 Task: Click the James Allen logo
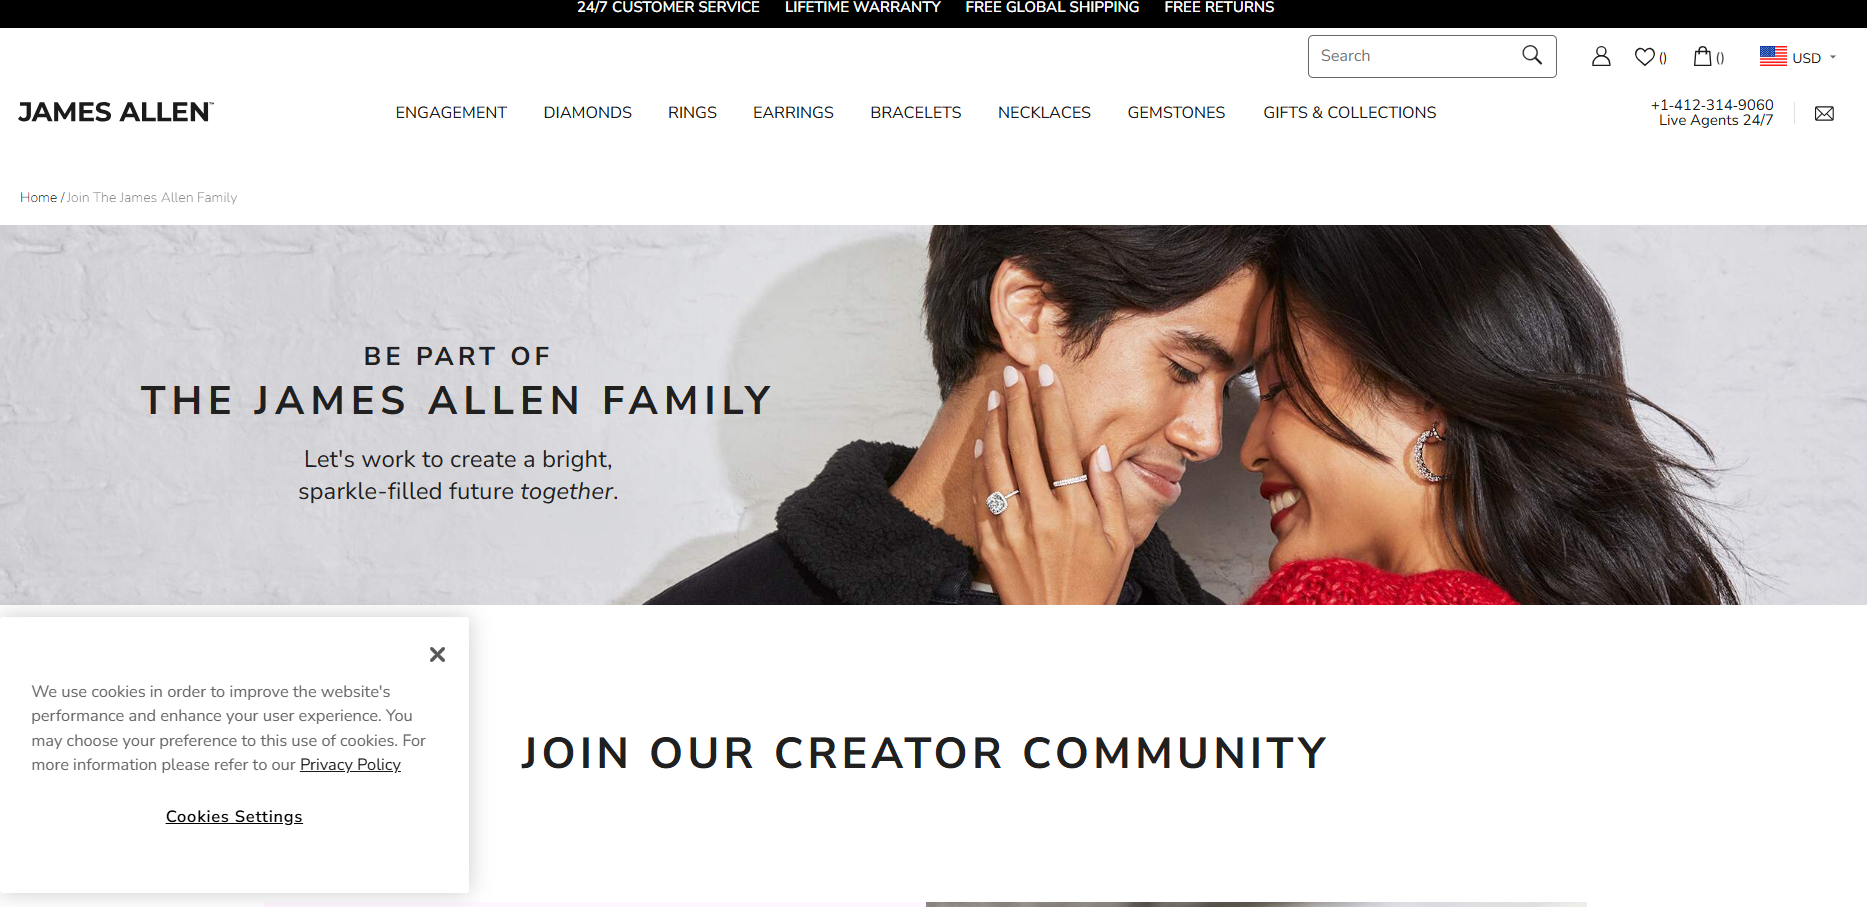[x=116, y=112]
